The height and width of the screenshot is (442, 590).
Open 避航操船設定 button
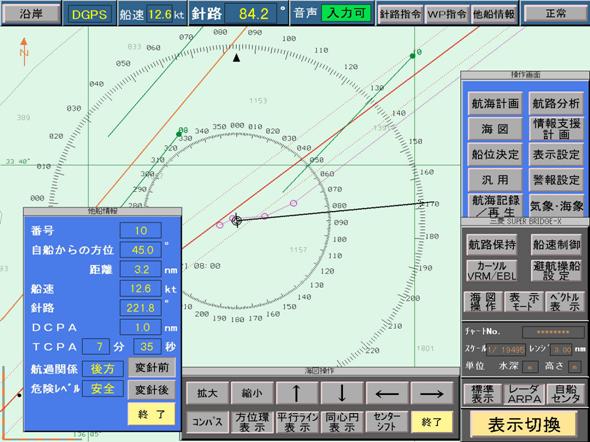point(556,271)
